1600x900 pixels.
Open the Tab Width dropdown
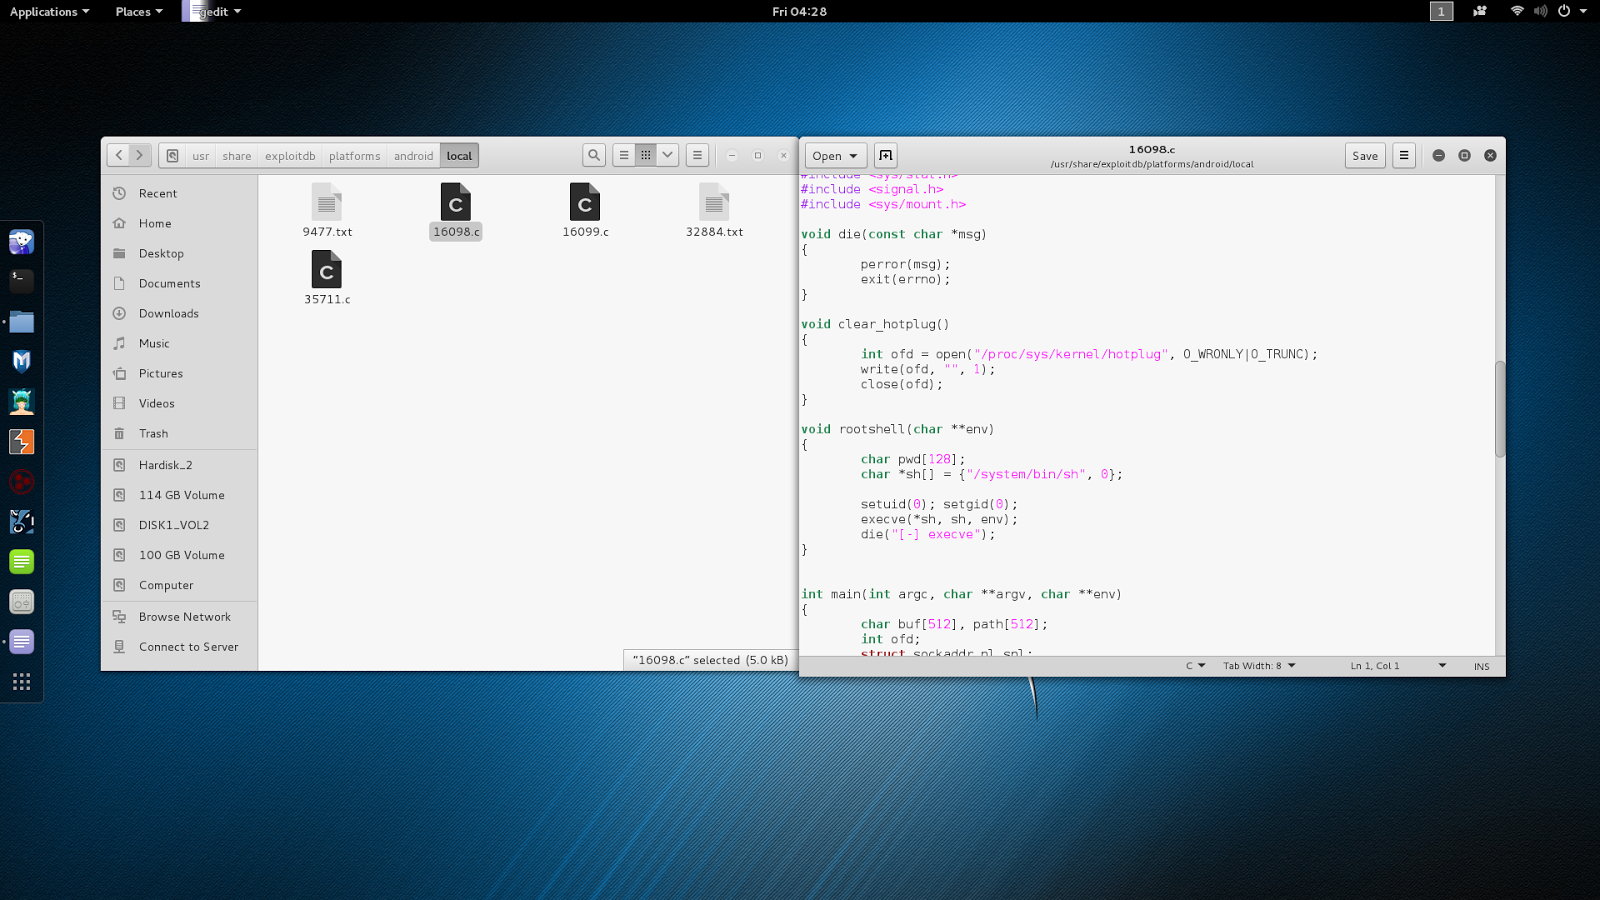[1258, 665]
